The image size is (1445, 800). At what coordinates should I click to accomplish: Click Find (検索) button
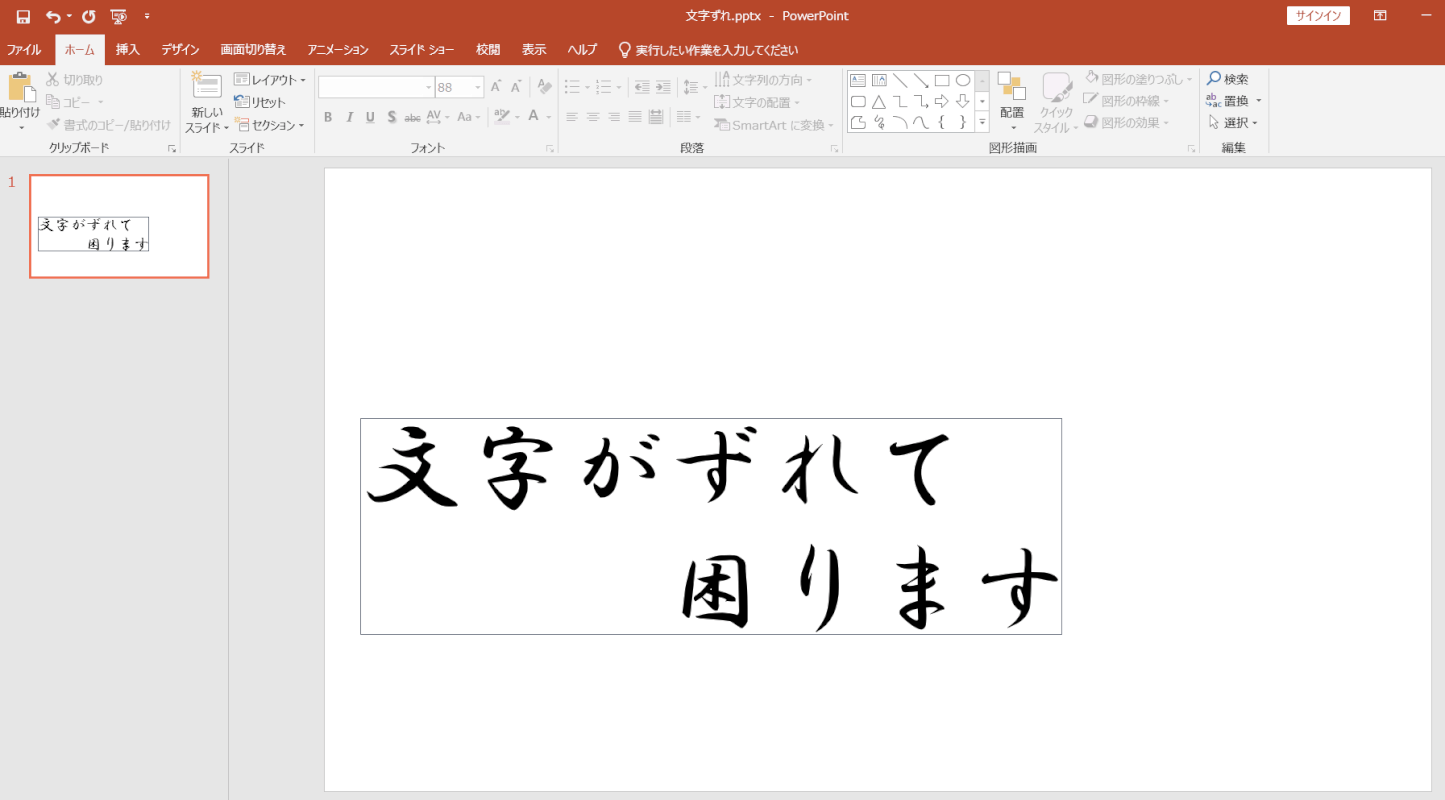(1228, 79)
